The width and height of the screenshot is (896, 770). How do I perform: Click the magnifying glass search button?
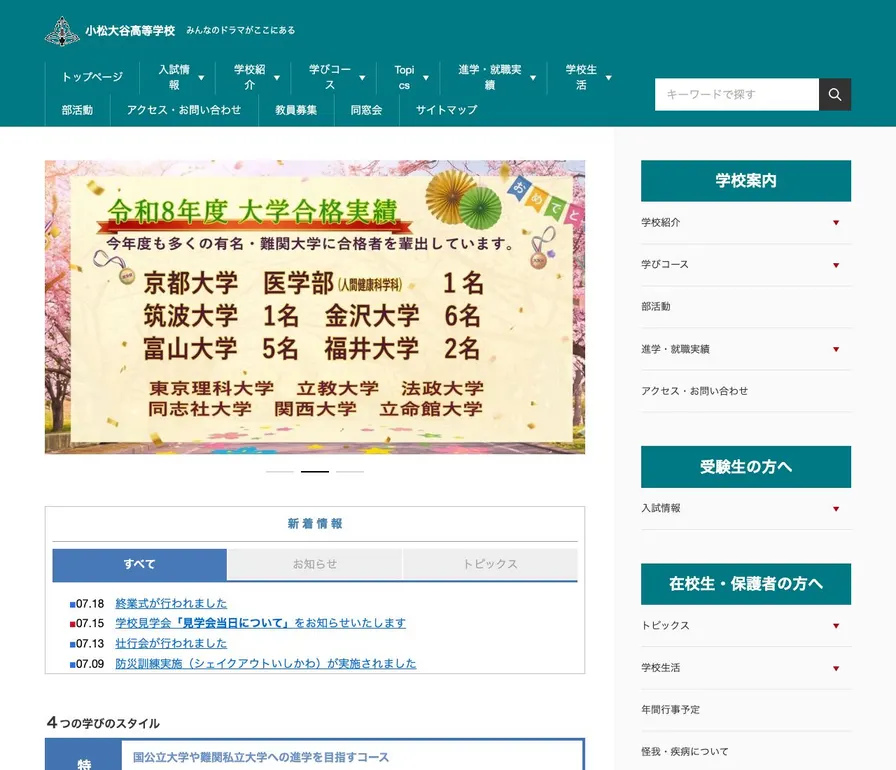[835, 94]
